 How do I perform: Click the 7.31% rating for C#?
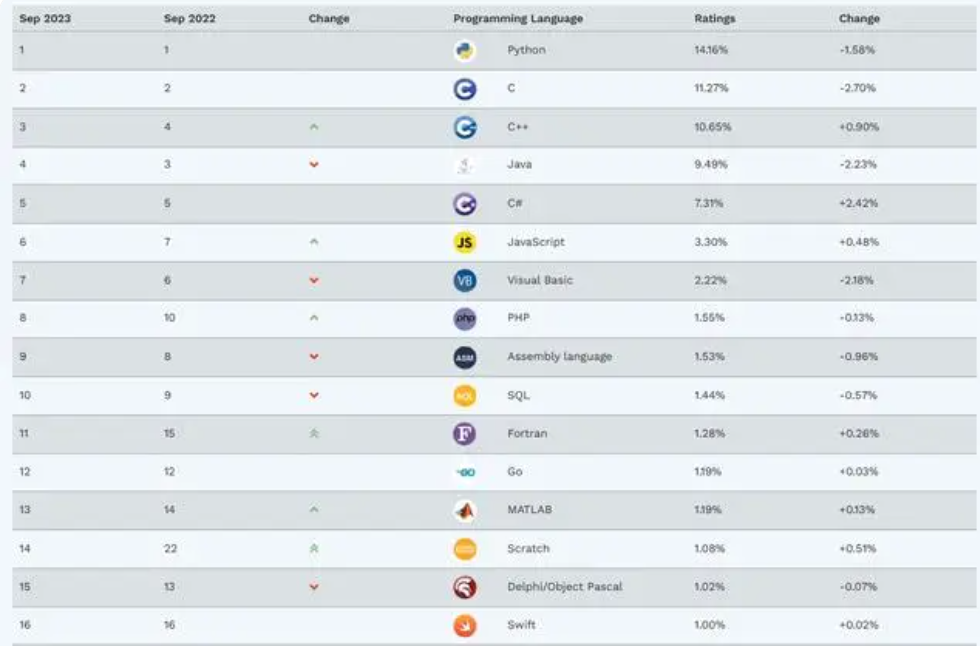[709, 204]
